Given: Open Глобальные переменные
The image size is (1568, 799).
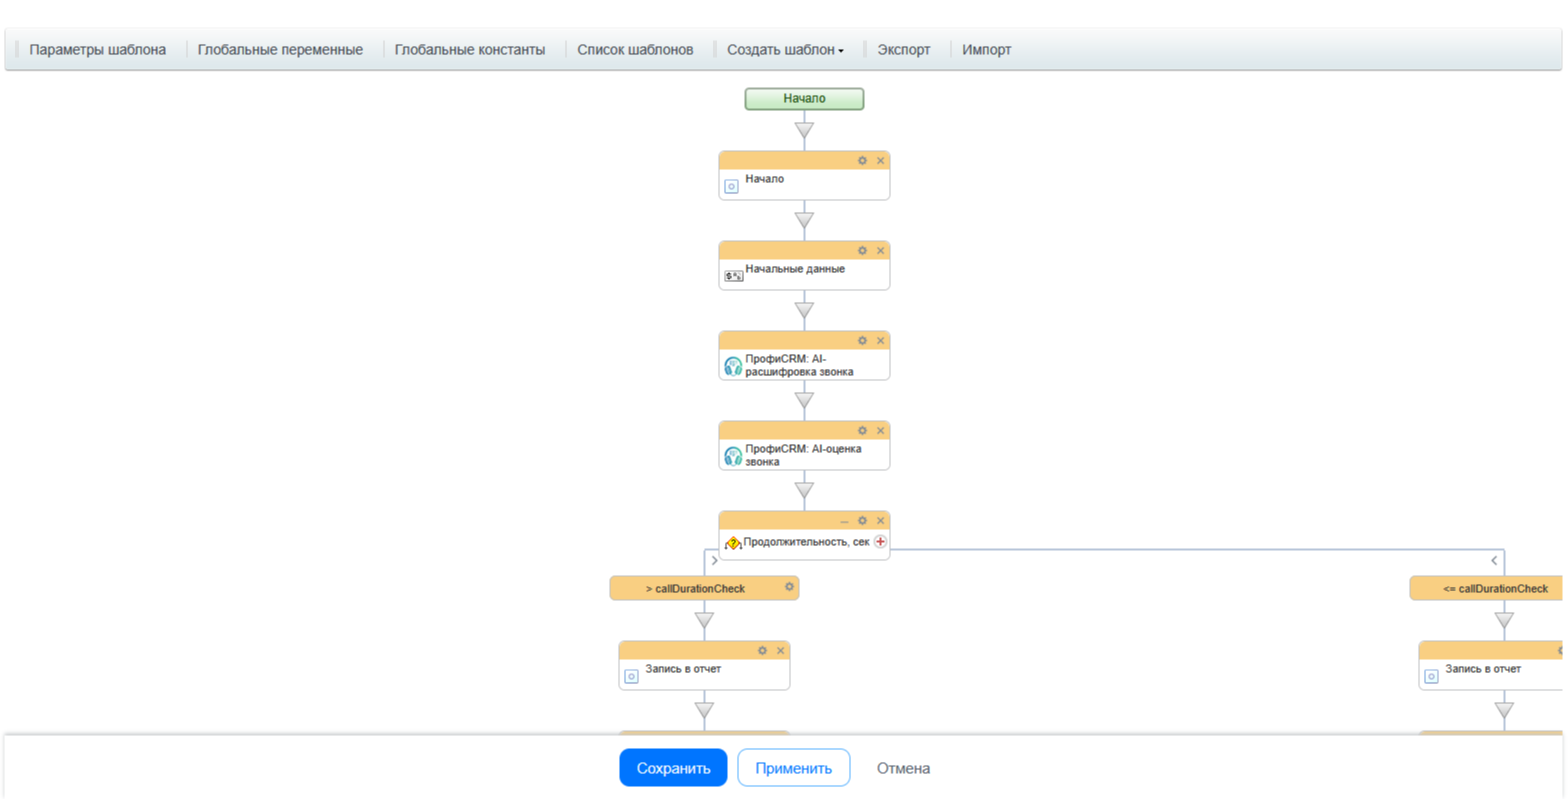Looking at the screenshot, I should tap(280, 49).
